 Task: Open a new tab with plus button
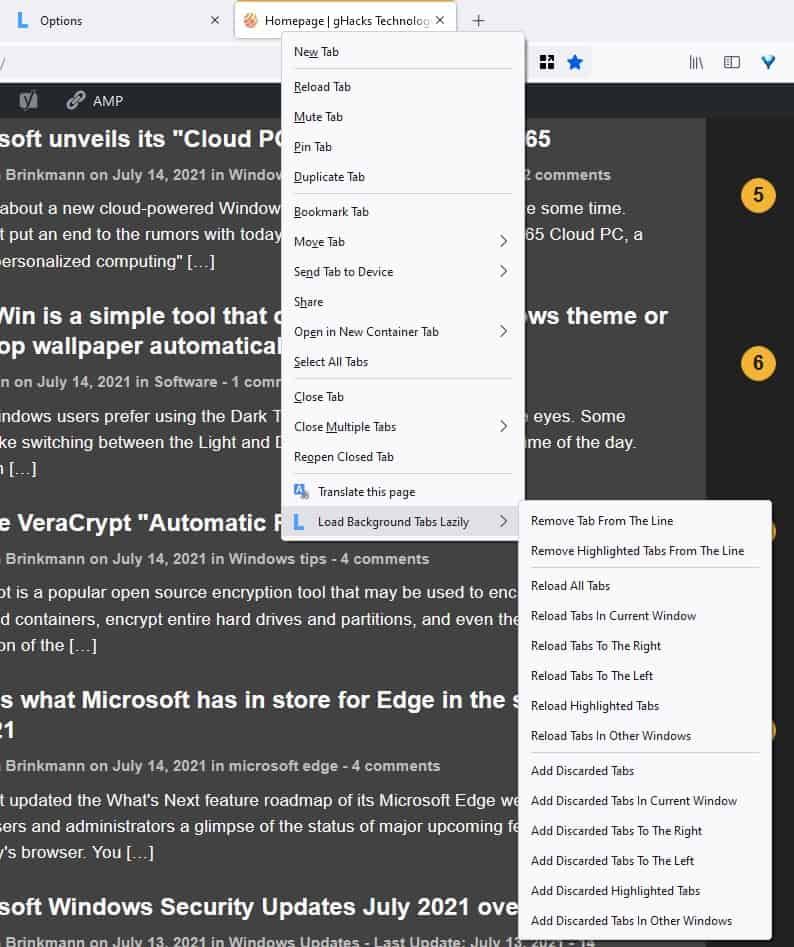[478, 21]
